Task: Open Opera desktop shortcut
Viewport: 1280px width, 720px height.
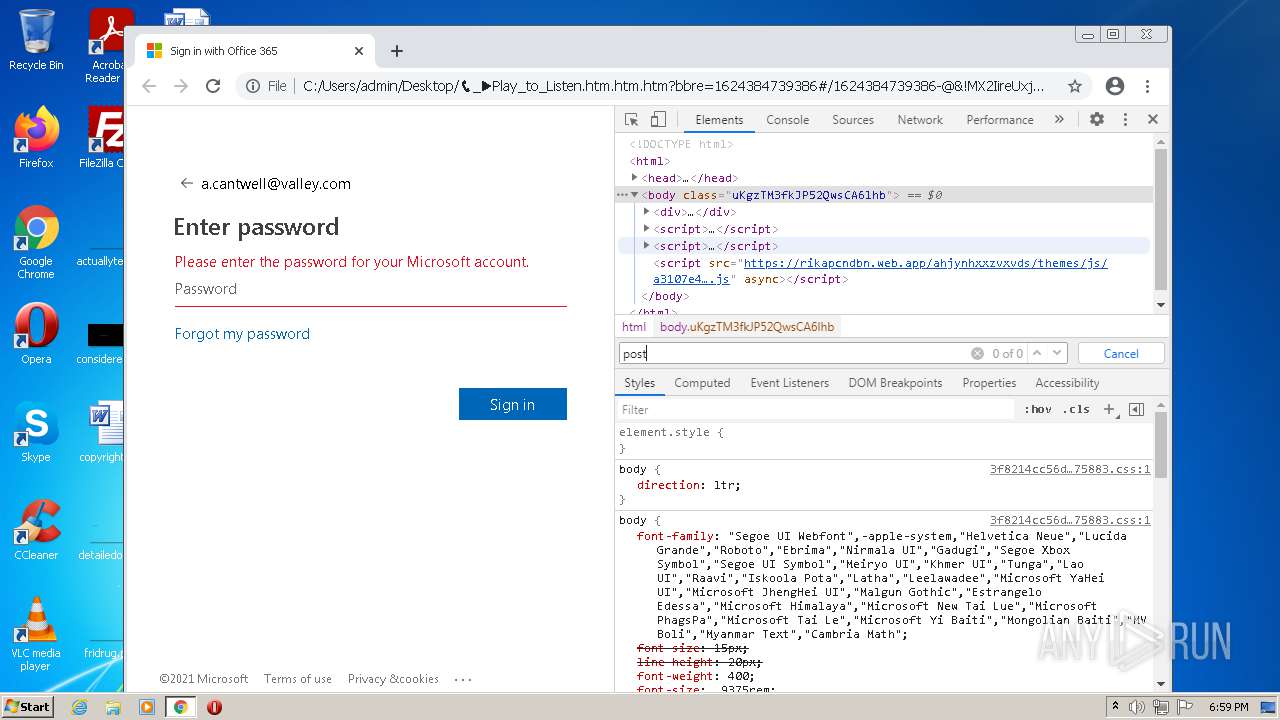Action: point(36,333)
